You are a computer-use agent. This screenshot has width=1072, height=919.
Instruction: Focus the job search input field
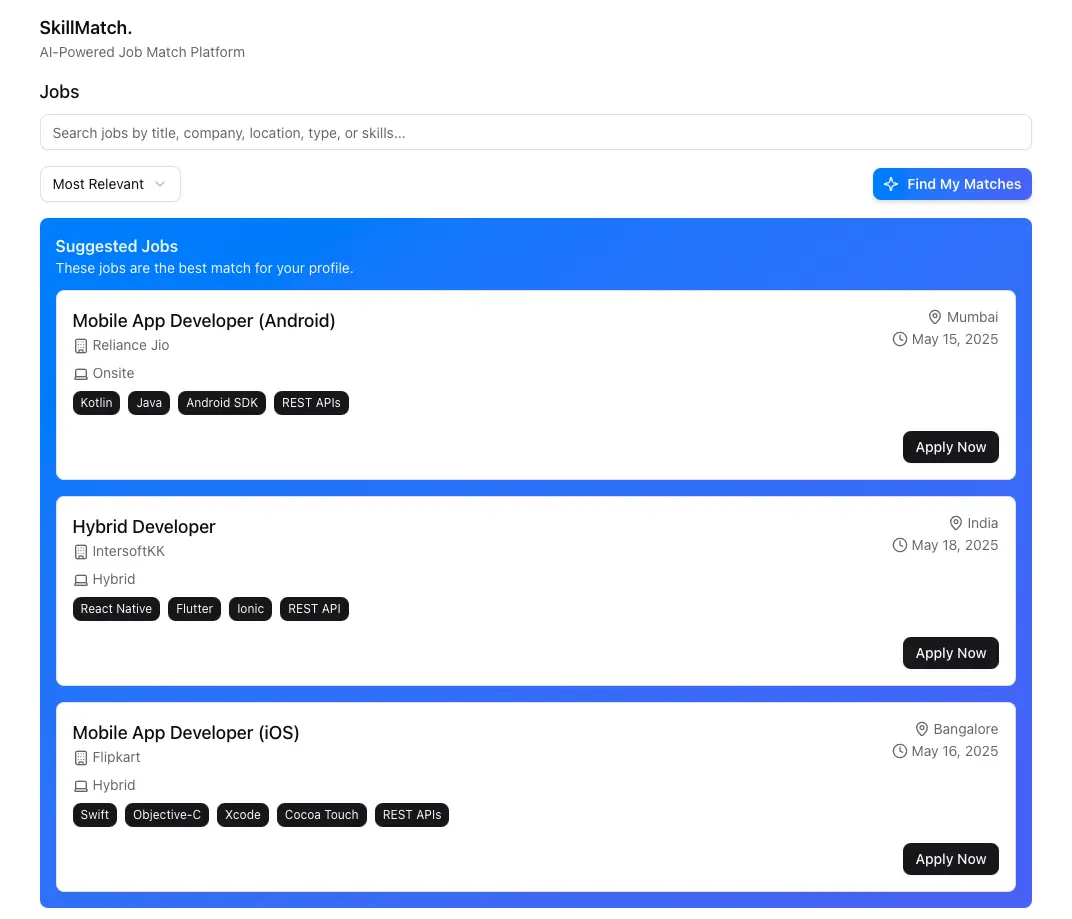pos(535,132)
